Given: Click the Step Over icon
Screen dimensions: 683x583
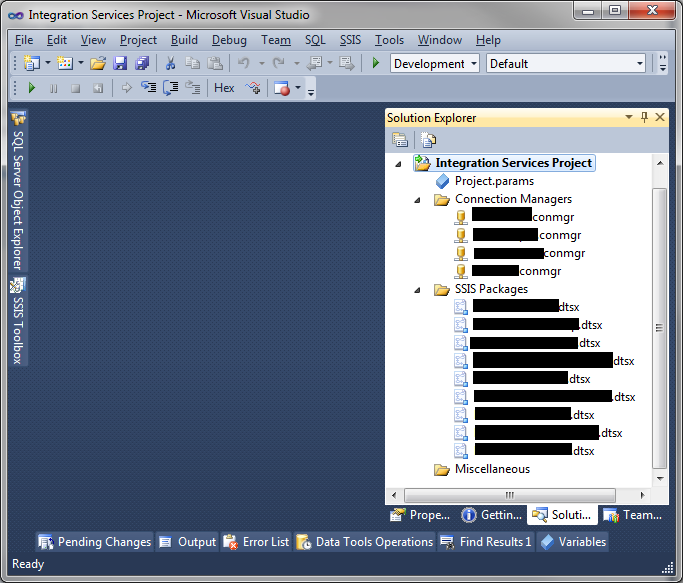Looking at the screenshot, I should (x=171, y=88).
